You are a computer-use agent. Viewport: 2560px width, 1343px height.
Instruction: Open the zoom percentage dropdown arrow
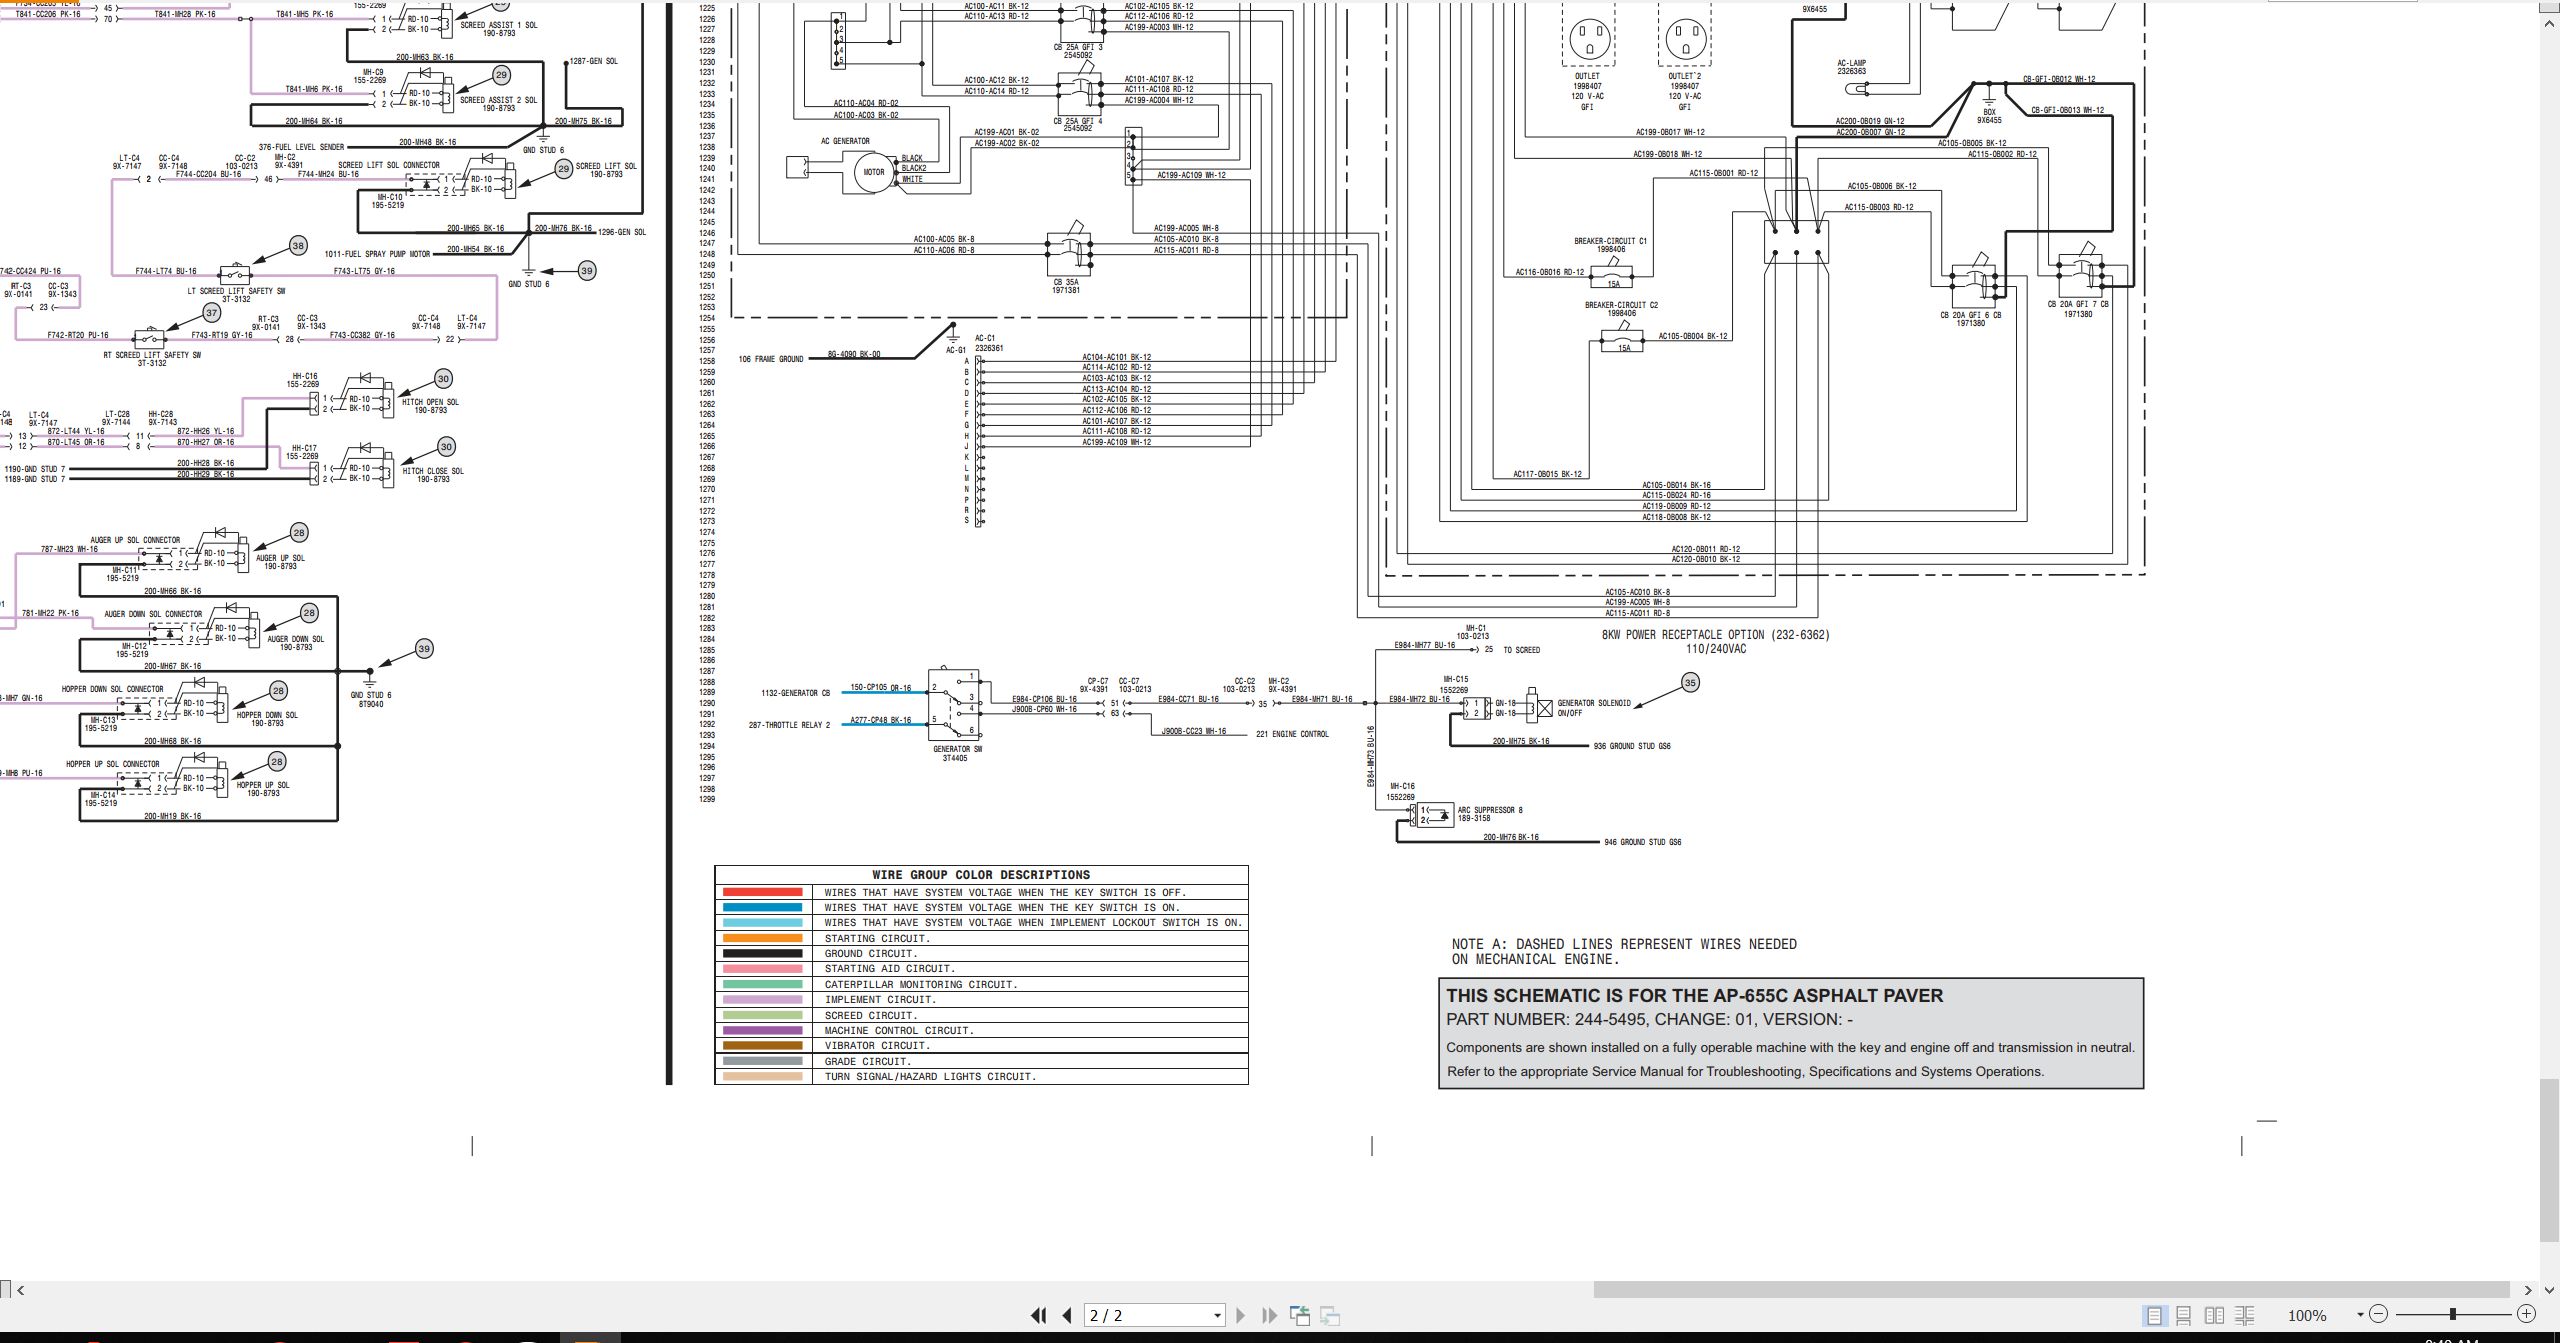point(2360,1315)
